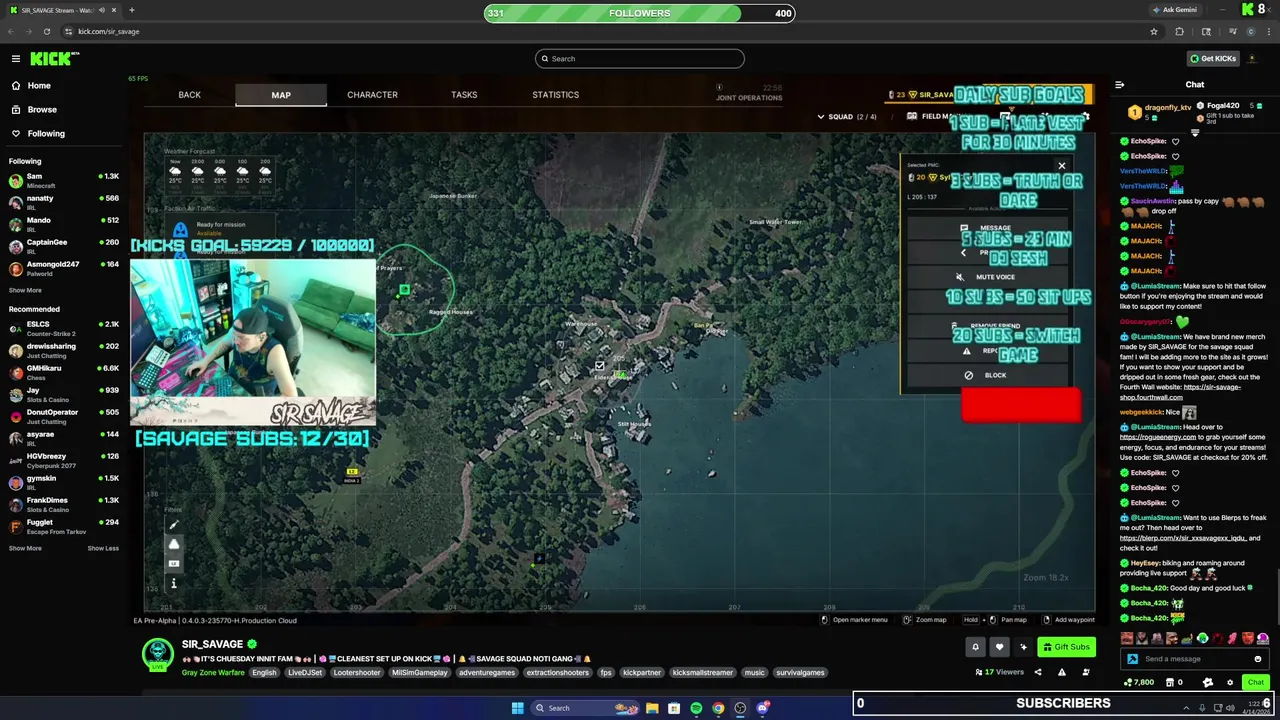
Task: Open Browse in the sidebar
Action: 42,110
